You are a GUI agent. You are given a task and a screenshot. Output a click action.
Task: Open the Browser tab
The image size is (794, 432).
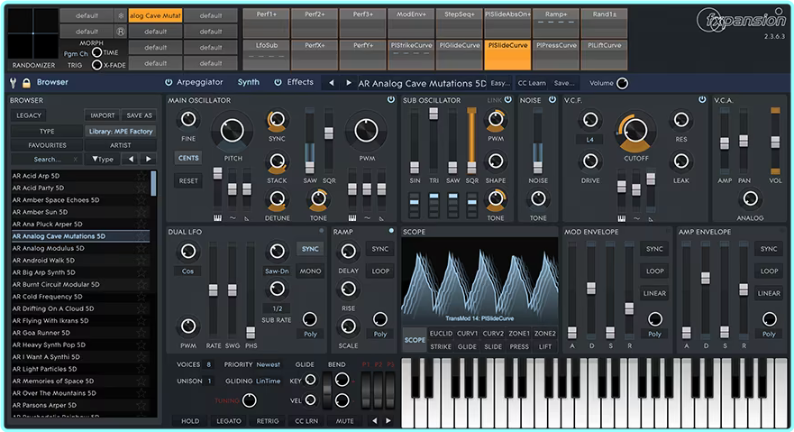[52, 82]
